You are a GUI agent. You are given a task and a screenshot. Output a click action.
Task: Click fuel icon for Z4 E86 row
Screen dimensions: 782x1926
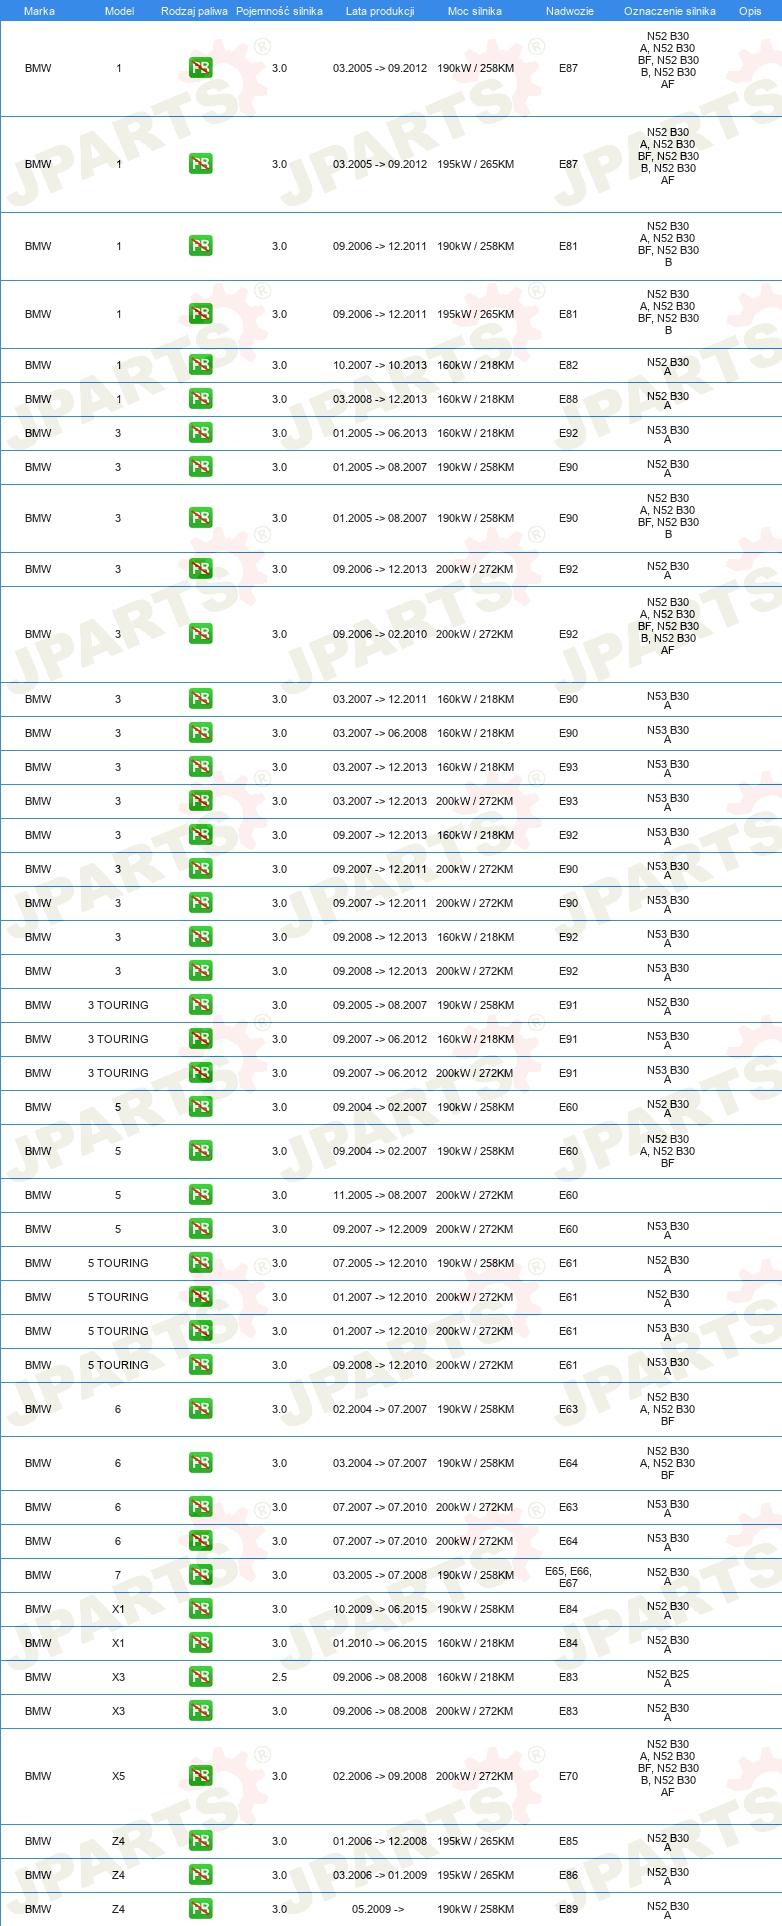200,1875
